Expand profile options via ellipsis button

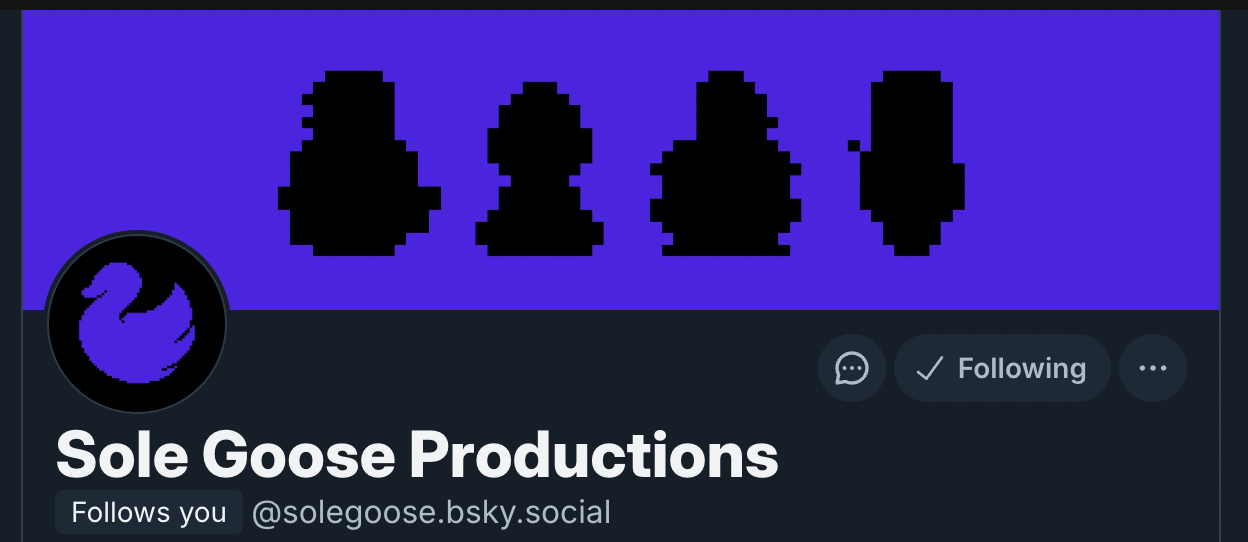coord(1153,368)
